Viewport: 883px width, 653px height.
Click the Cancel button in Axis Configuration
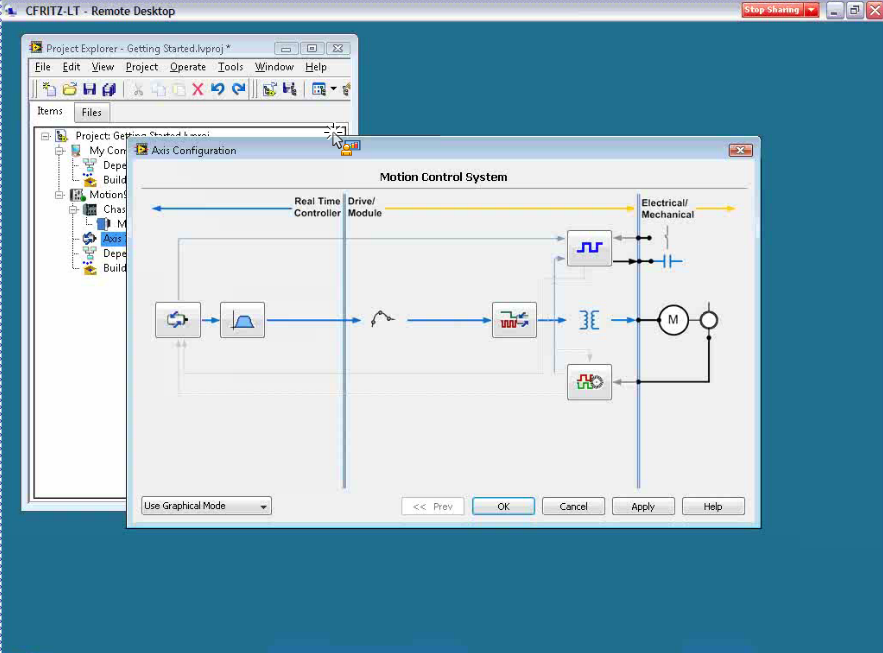click(x=573, y=506)
